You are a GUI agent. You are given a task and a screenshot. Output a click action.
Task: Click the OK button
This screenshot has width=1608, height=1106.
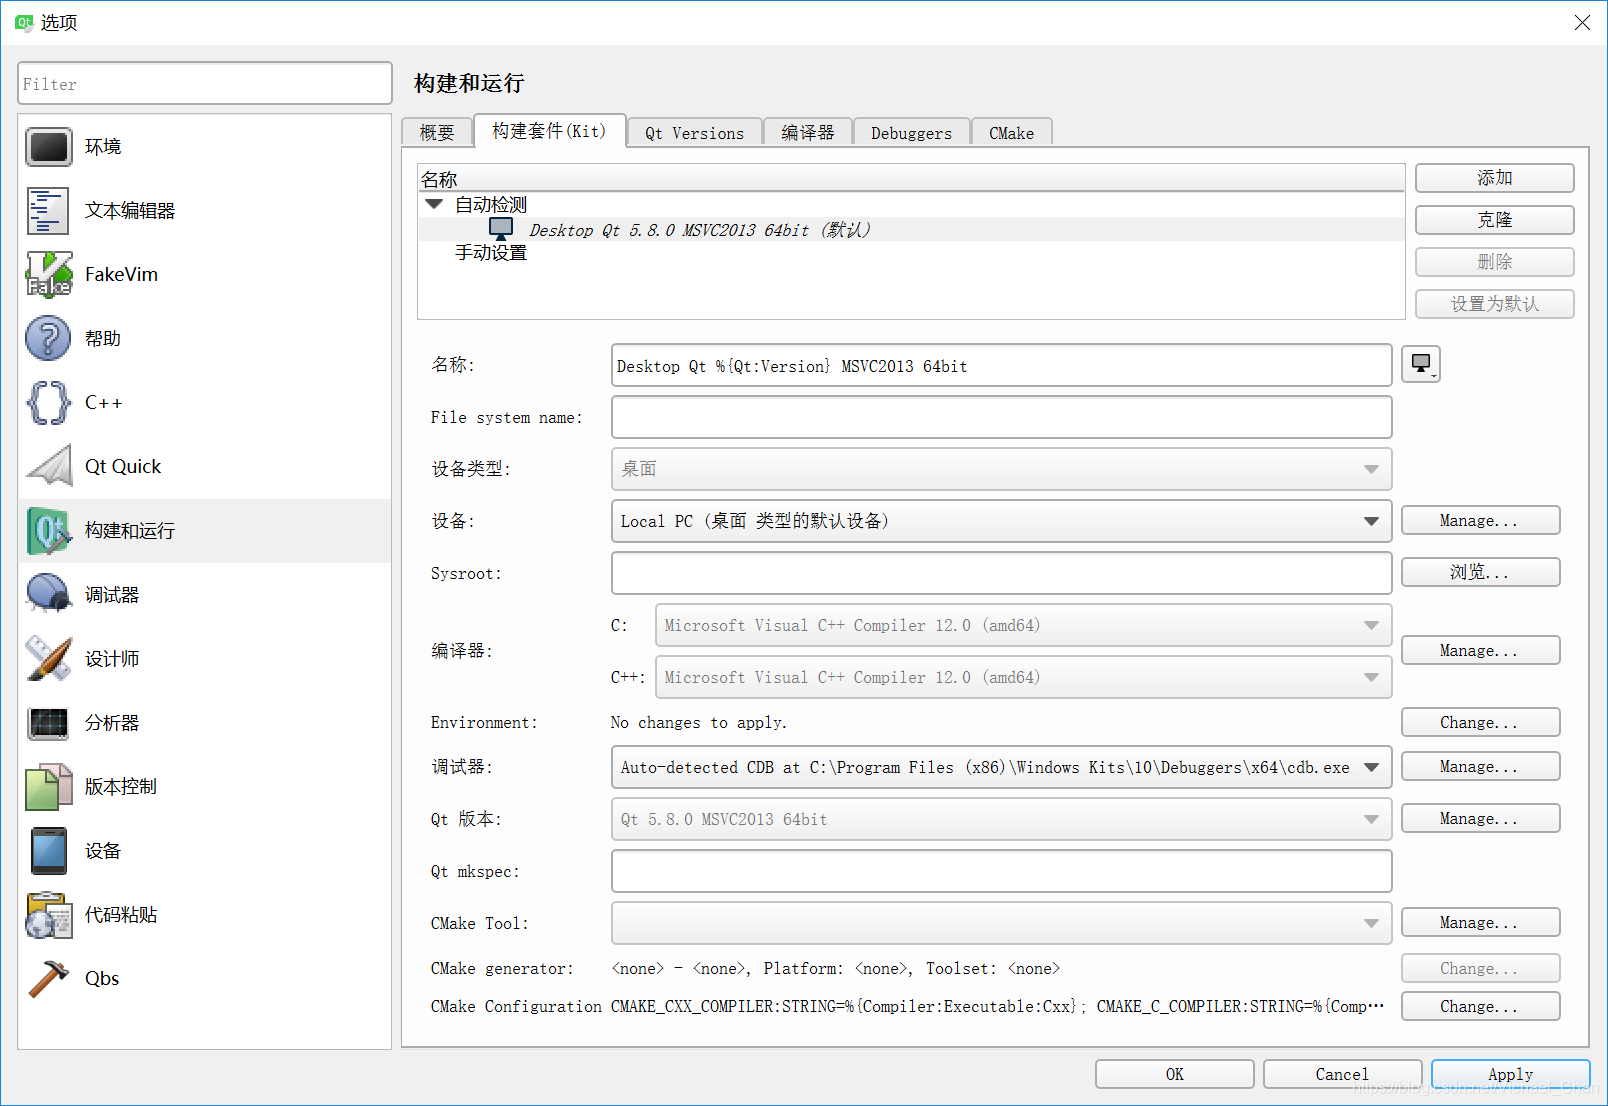(1174, 1074)
